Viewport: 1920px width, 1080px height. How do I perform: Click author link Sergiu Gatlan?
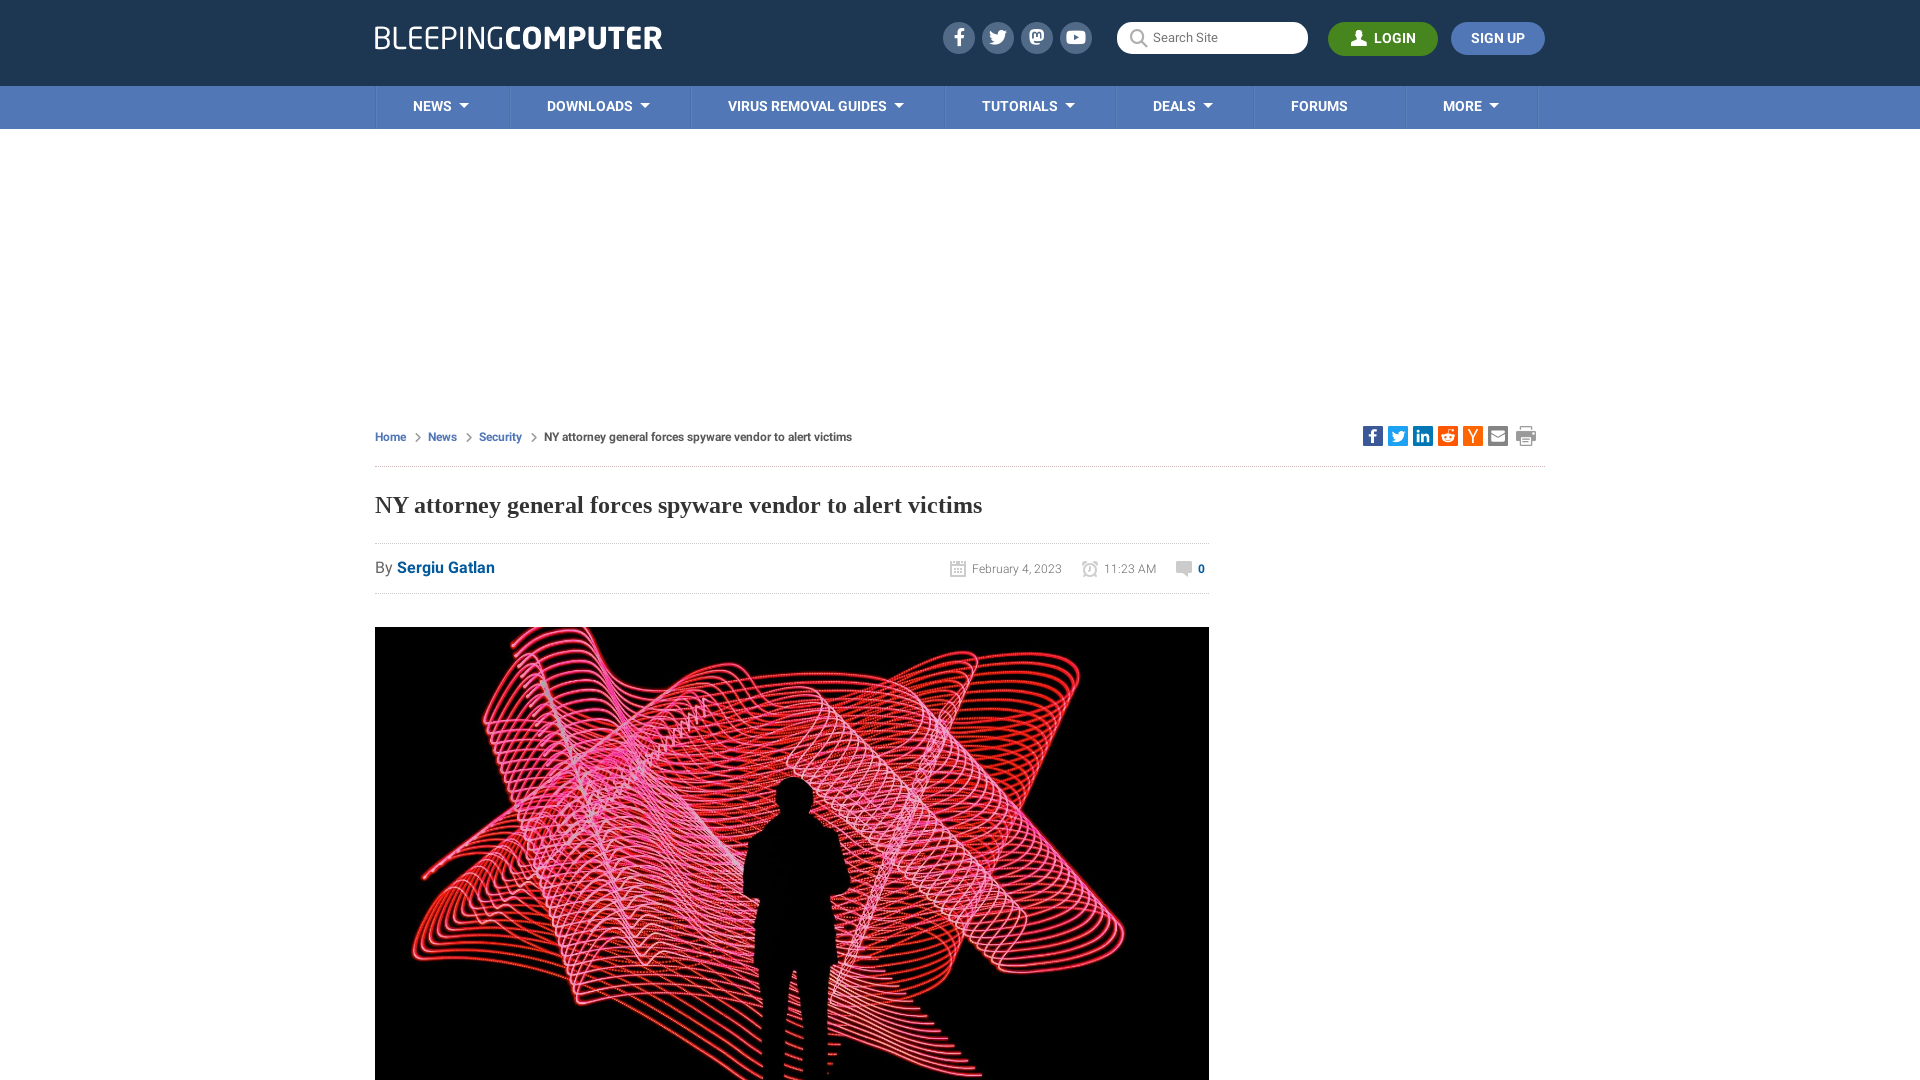(x=446, y=567)
